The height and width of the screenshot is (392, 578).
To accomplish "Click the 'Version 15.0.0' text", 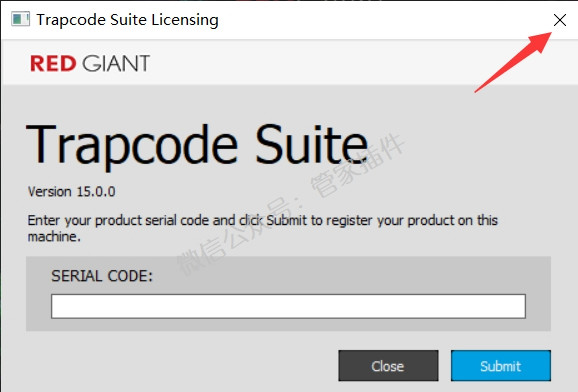I will [72, 192].
